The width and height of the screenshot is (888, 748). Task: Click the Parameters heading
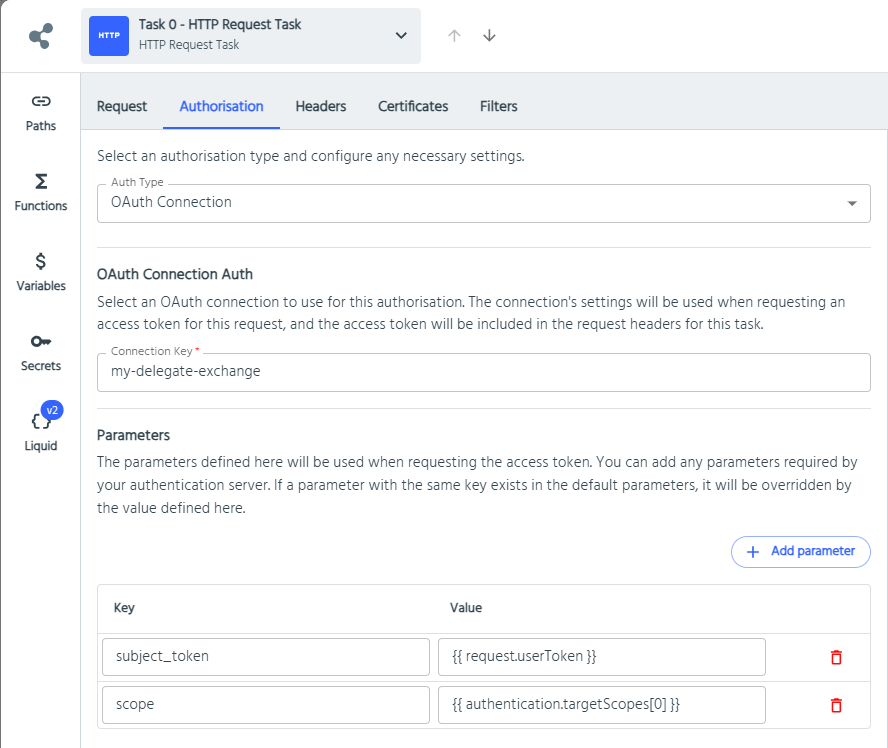point(133,435)
